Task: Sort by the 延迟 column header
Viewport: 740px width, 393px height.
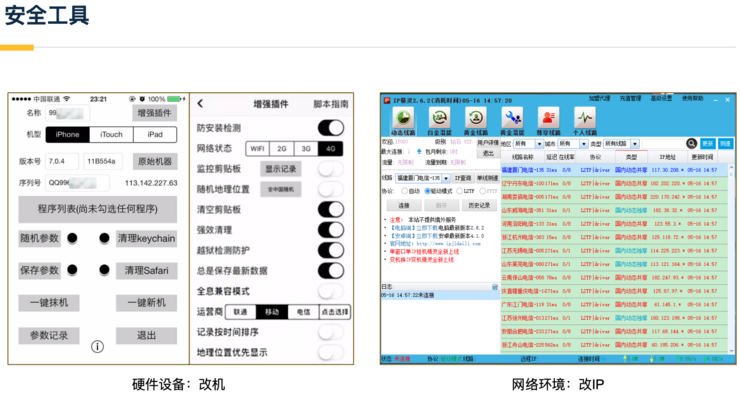Action: click(x=551, y=157)
